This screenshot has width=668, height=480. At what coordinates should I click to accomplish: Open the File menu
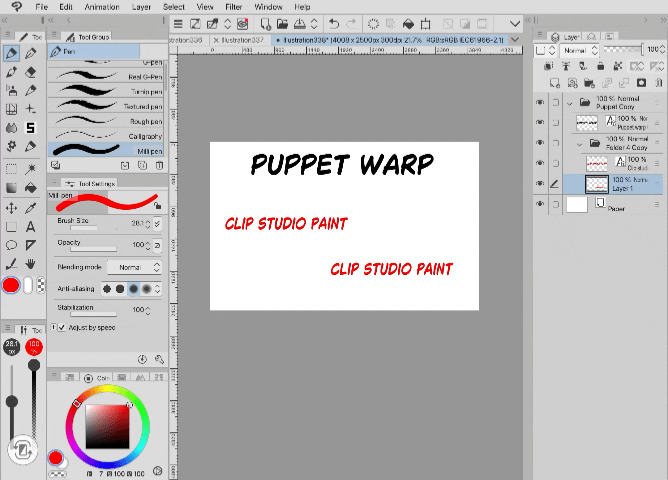(41, 7)
